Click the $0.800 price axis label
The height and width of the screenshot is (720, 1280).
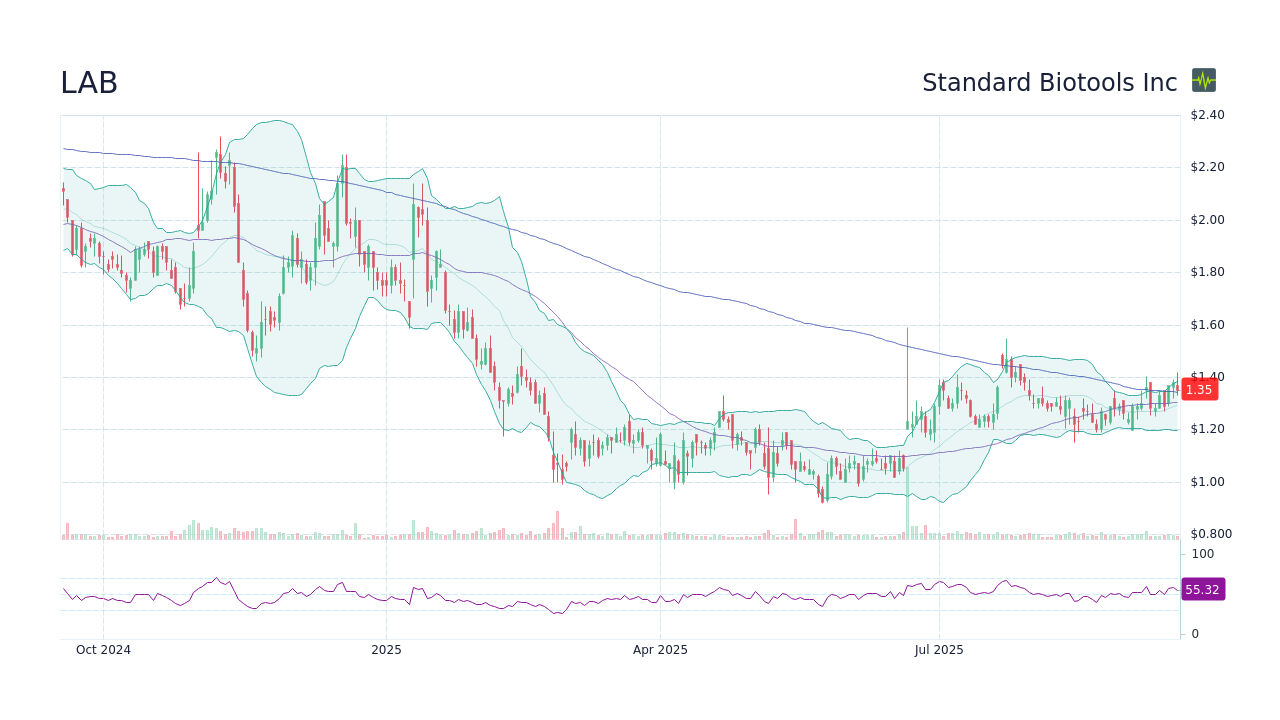(x=1211, y=534)
